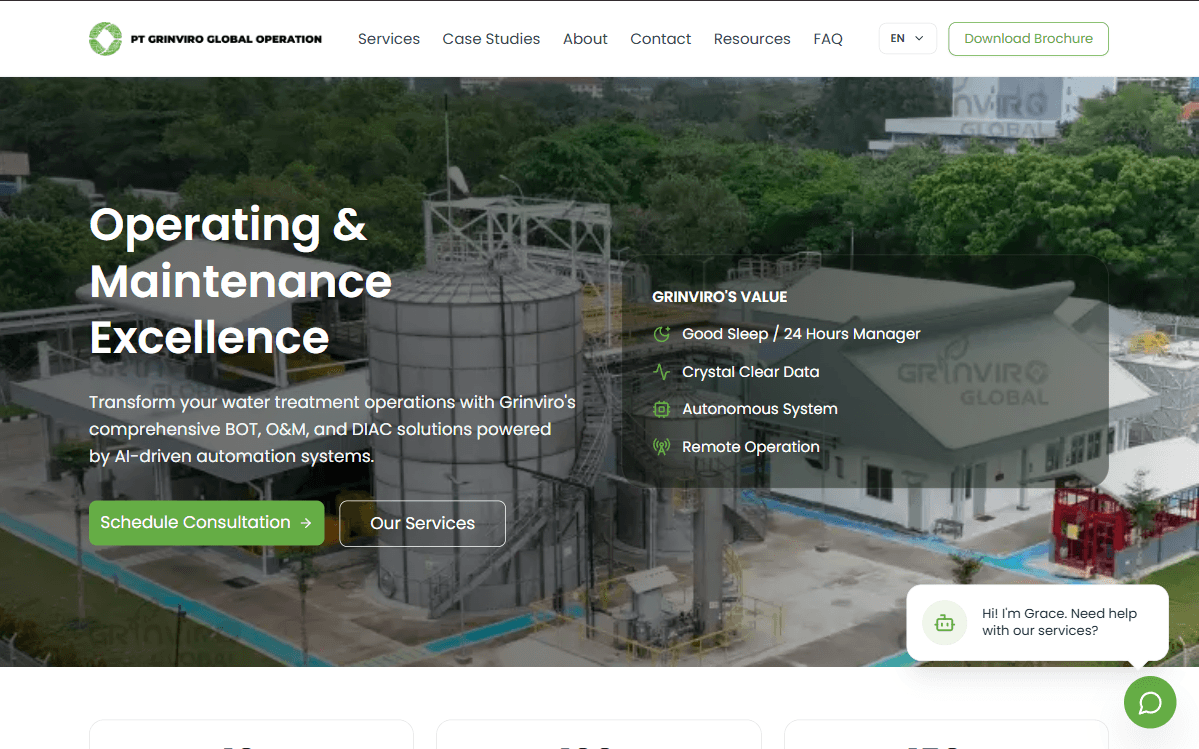
Task: Click the pulse icon beside Crystal Clear Data
Action: pyautogui.click(x=661, y=372)
